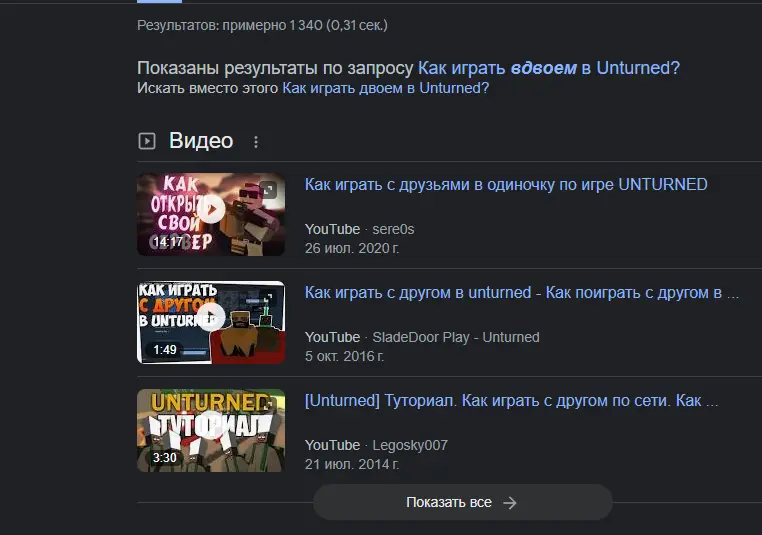The height and width of the screenshot is (535, 762).
Task: Play the 1:49 SladeDoor Play video
Action: [210, 318]
